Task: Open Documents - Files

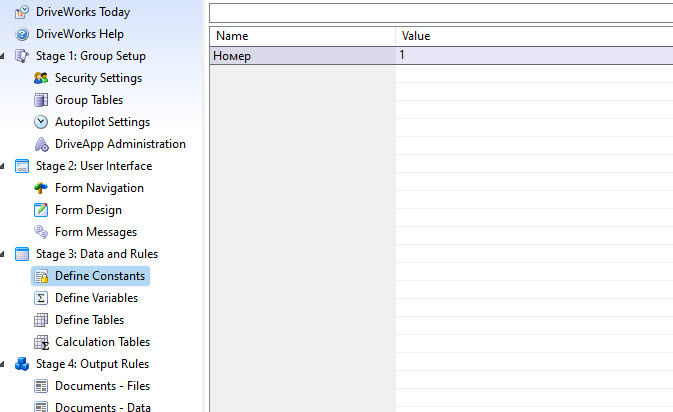Action: [x=102, y=386]
